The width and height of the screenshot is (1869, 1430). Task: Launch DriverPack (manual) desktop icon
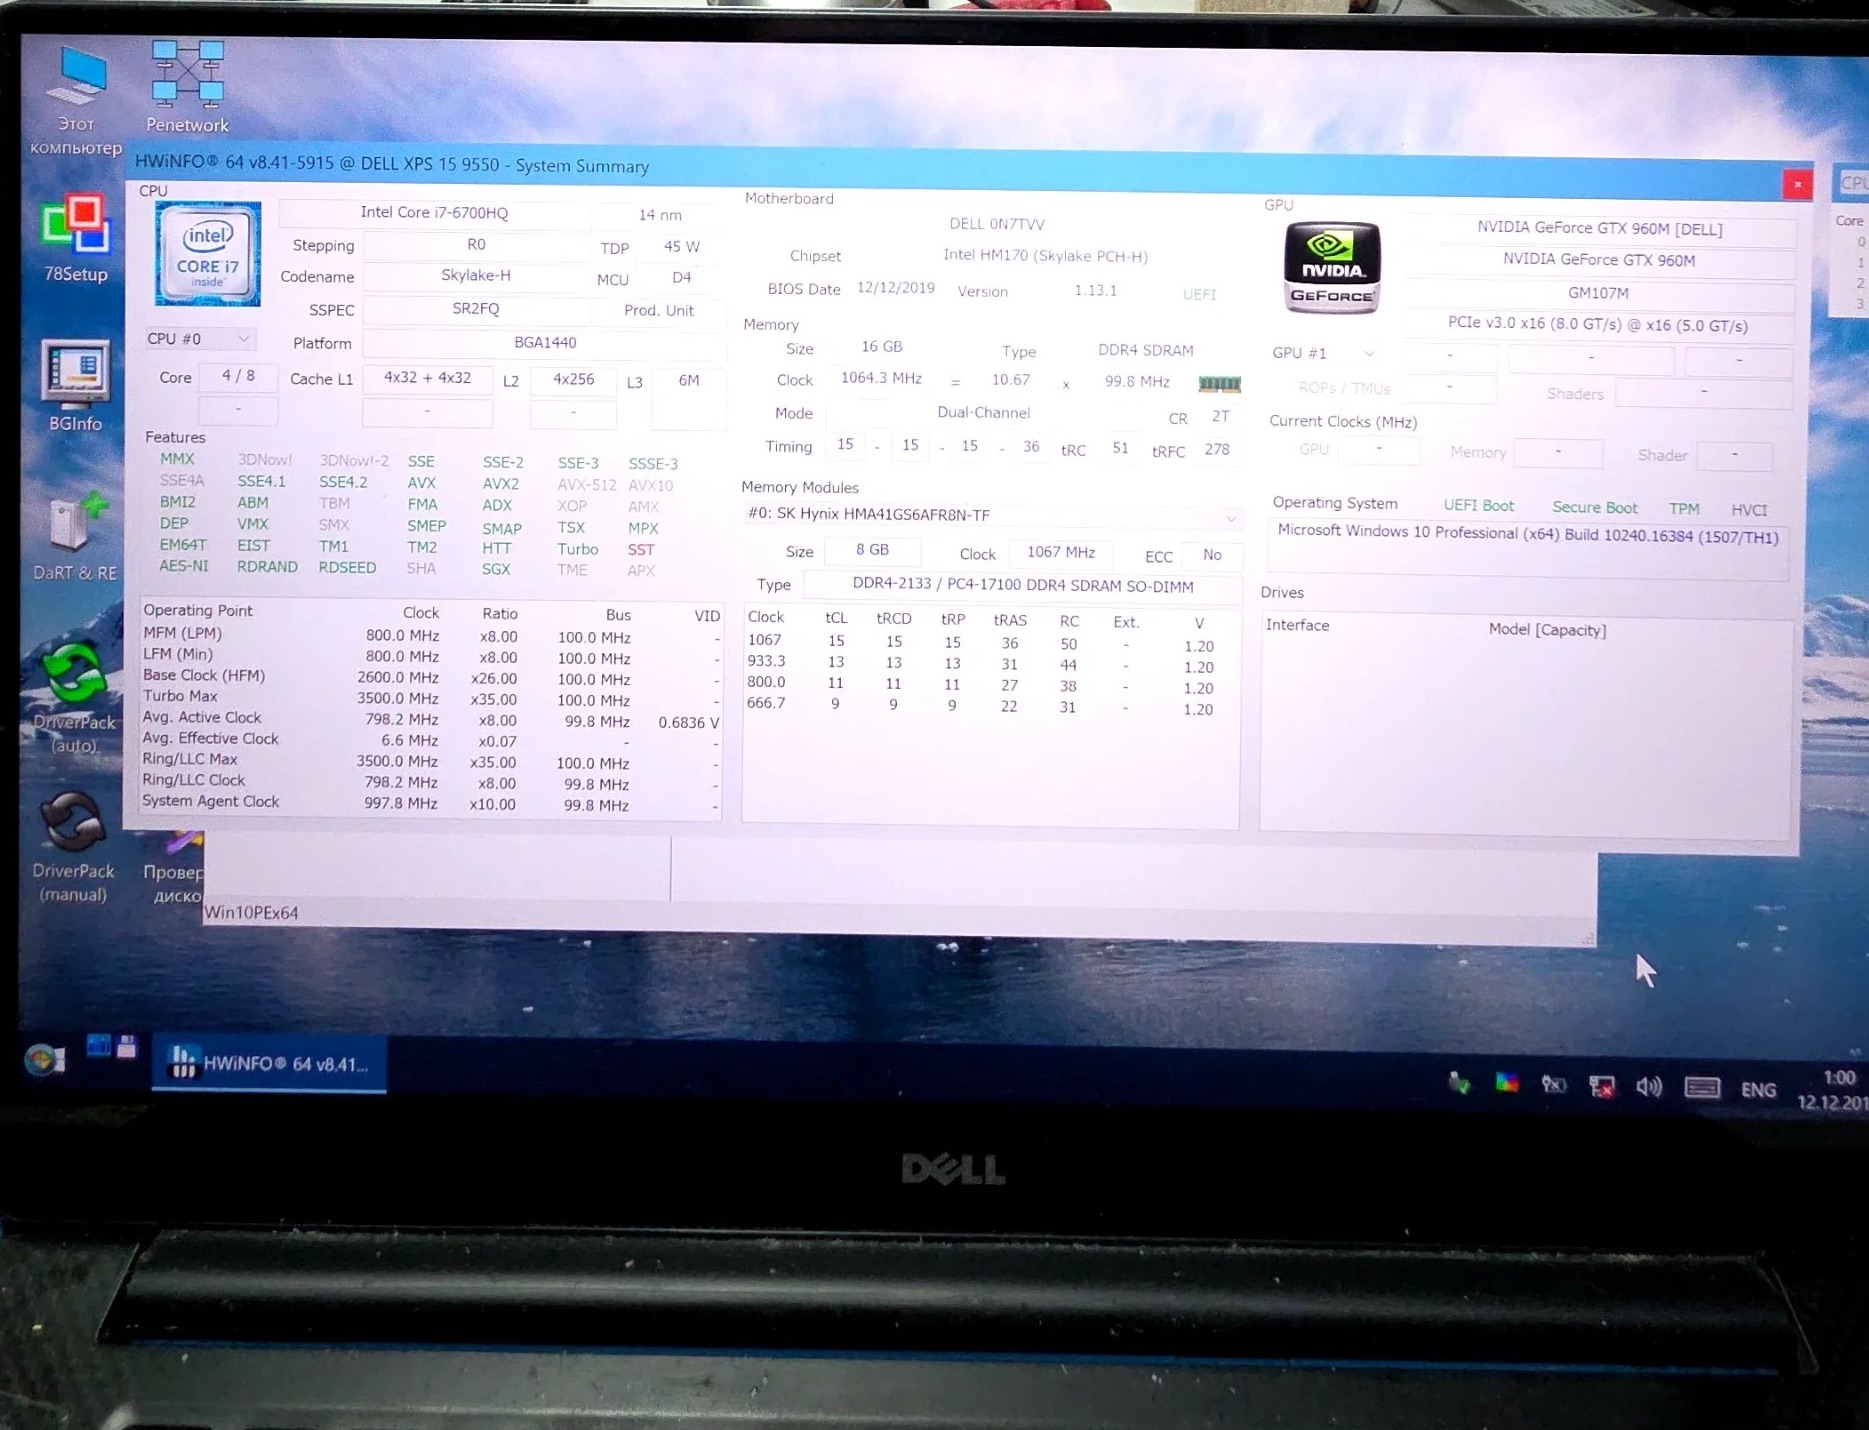point(73,848)
